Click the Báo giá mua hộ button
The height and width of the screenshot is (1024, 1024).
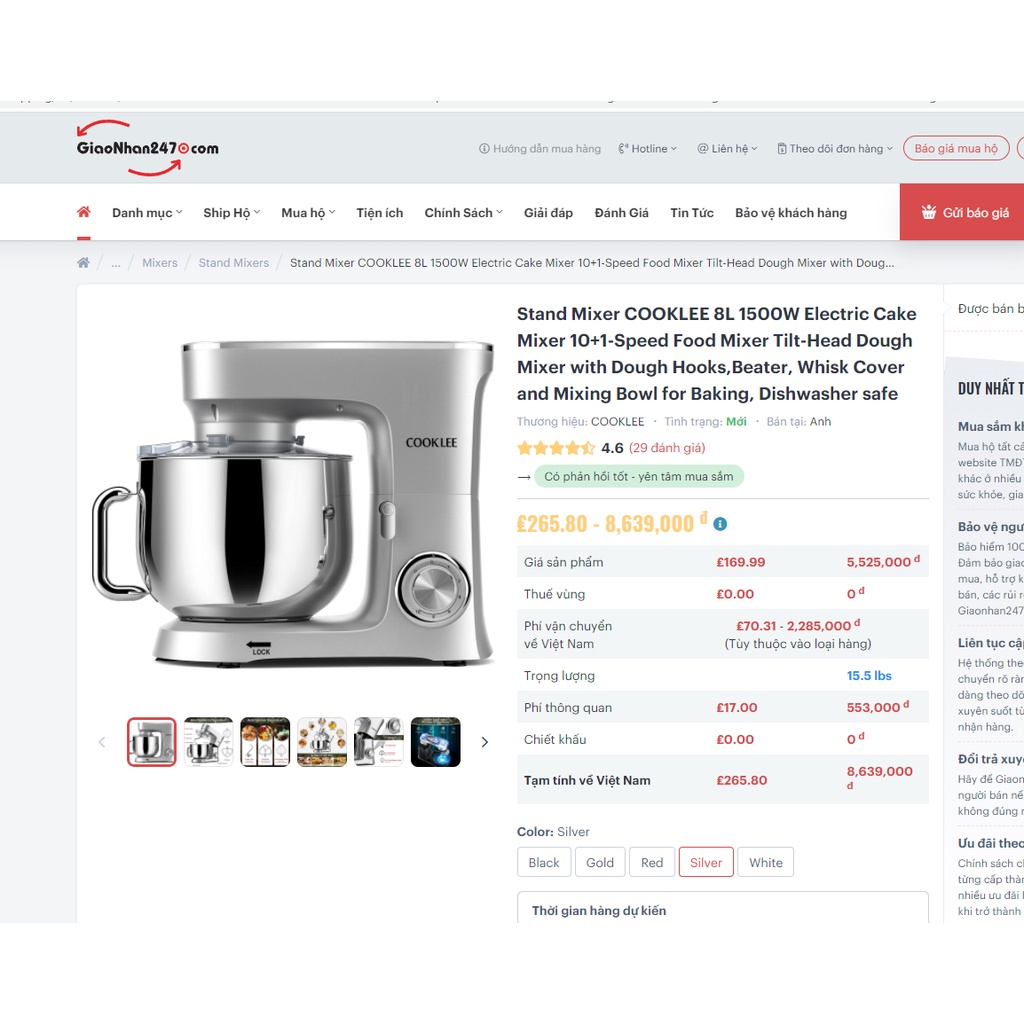pyautogui.click(x=956, y=148)
